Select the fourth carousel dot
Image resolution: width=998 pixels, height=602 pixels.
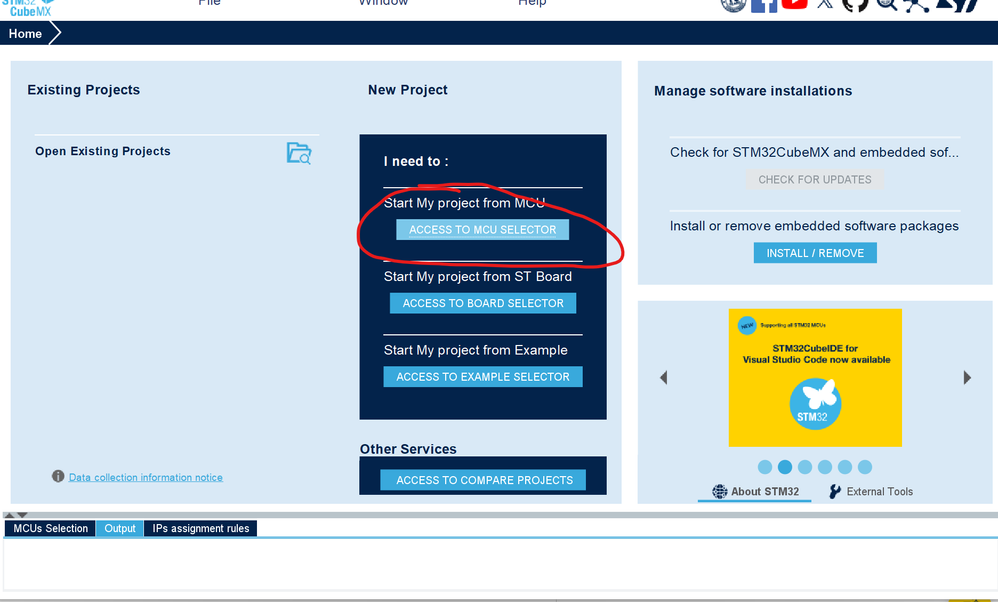[x=825, y=467]
